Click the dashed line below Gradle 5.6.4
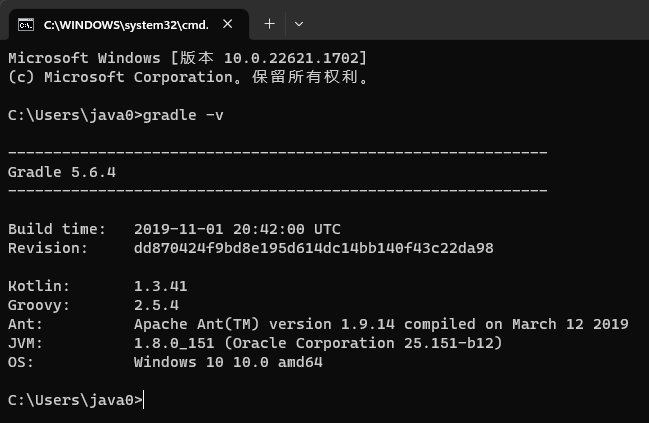 [277, 191]
